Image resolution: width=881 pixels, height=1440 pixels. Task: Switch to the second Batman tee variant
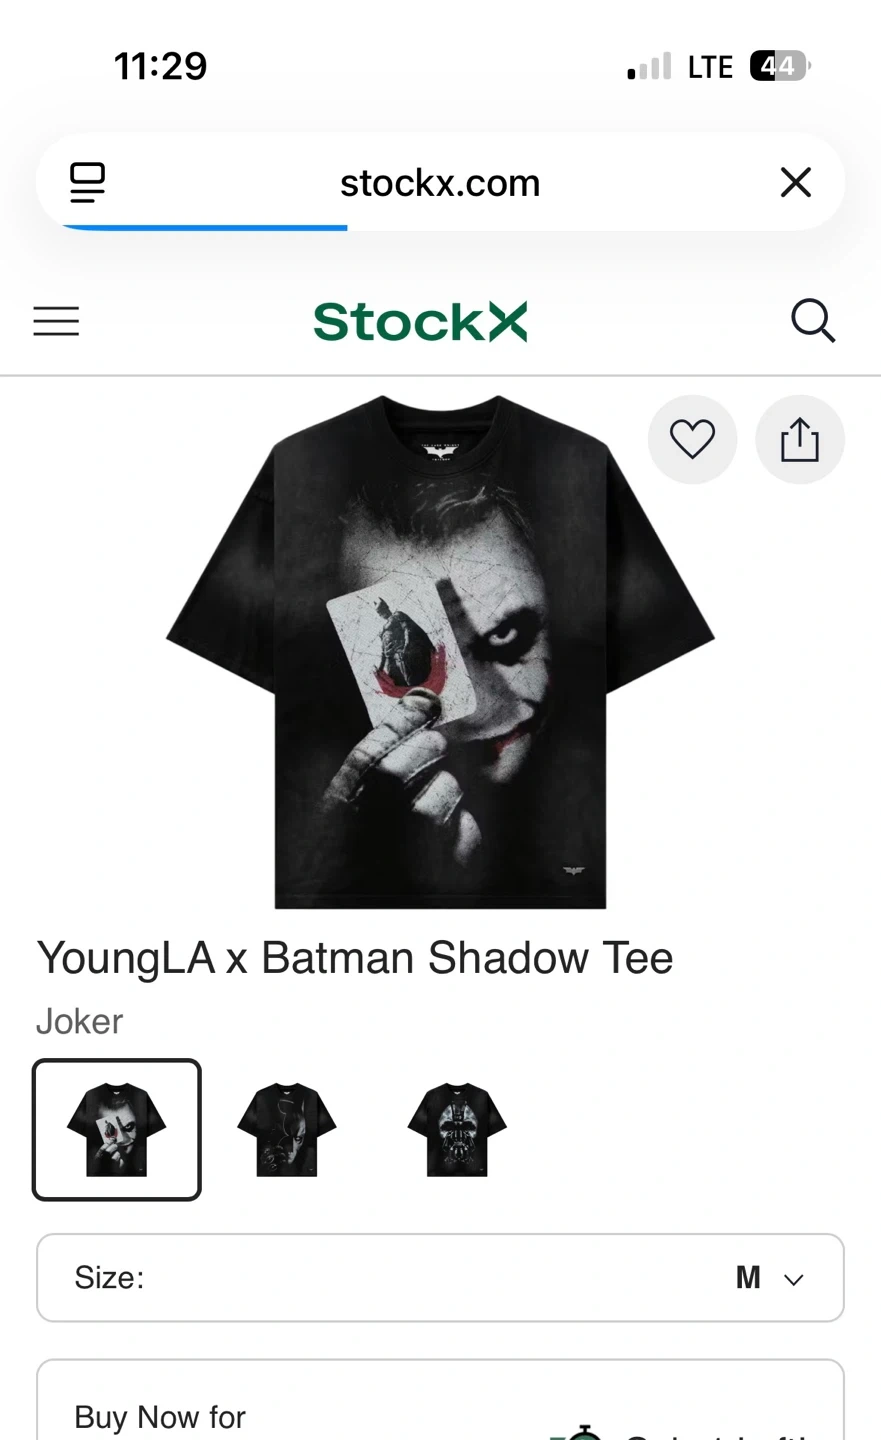click(x=287, y=1129)
